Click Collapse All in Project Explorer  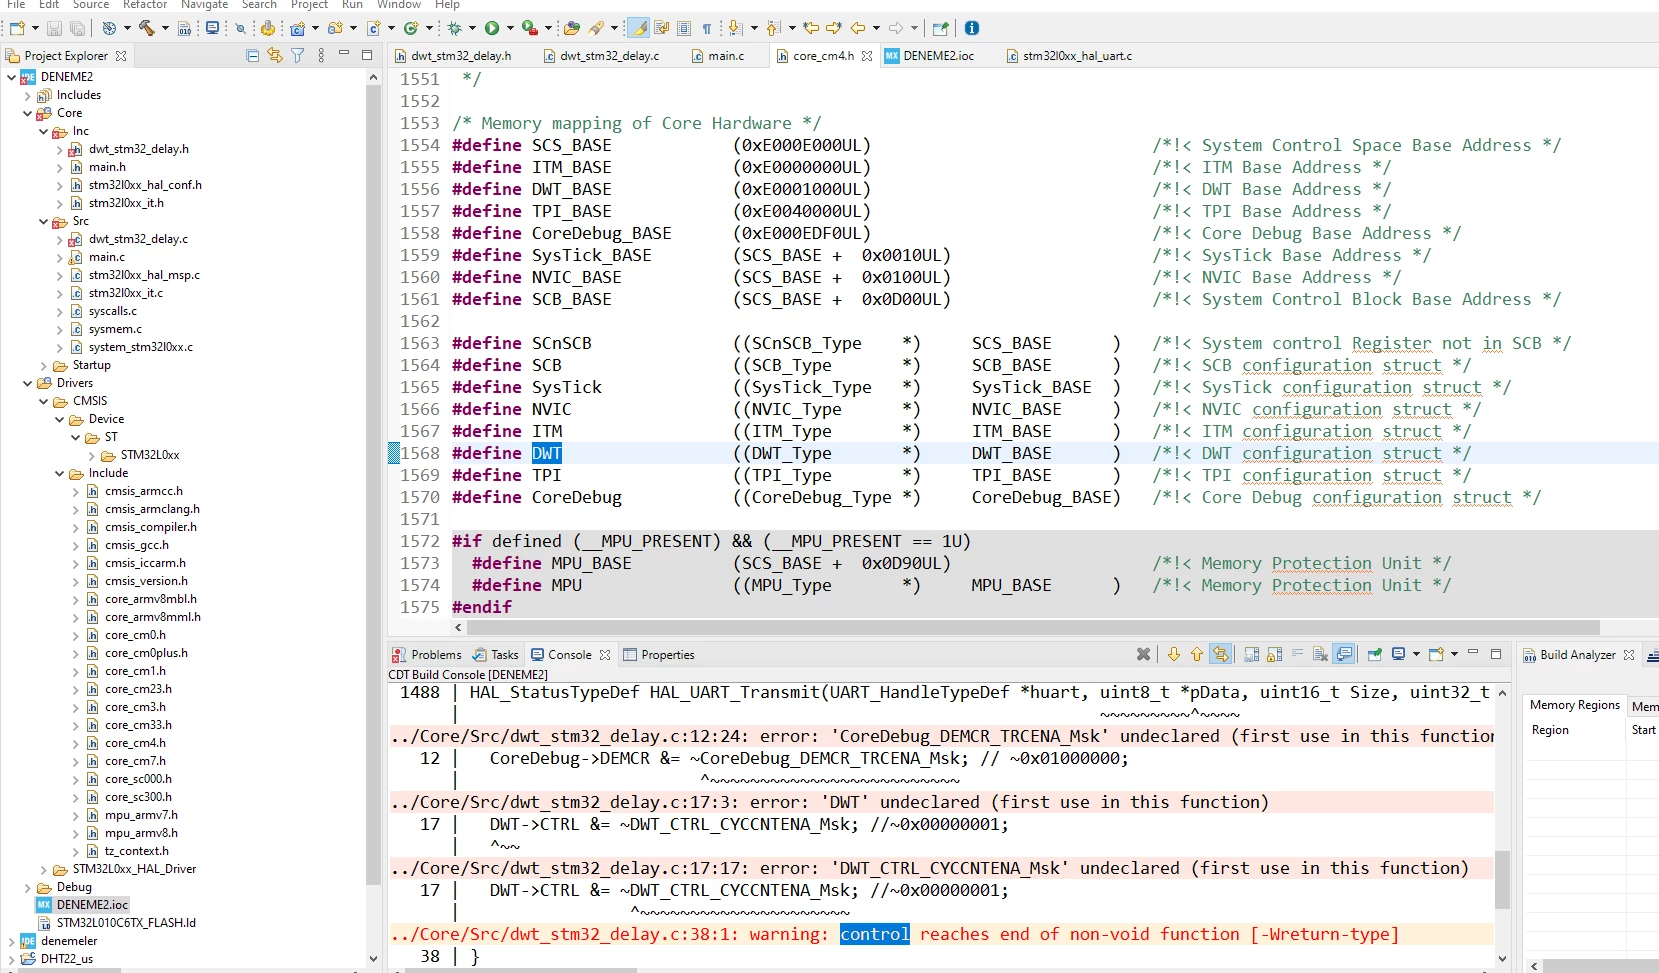pyautogui.click(x=252, y=55)
